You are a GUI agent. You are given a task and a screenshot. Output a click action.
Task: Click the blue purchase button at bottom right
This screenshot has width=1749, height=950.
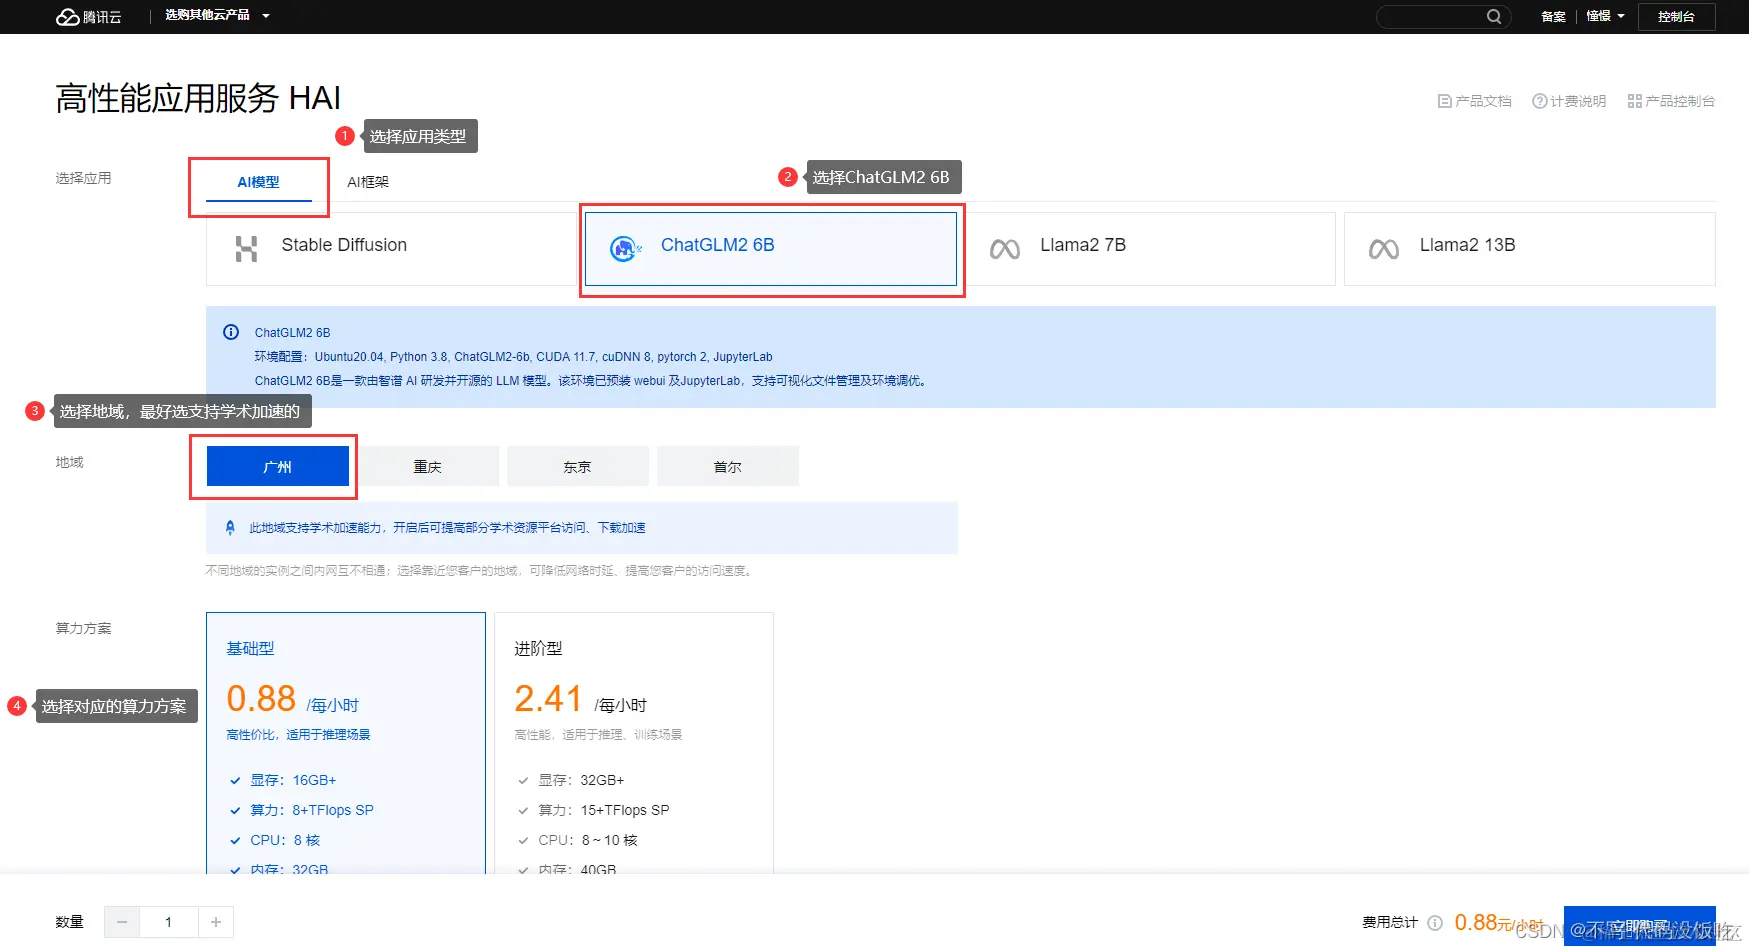click(1640, 926)
